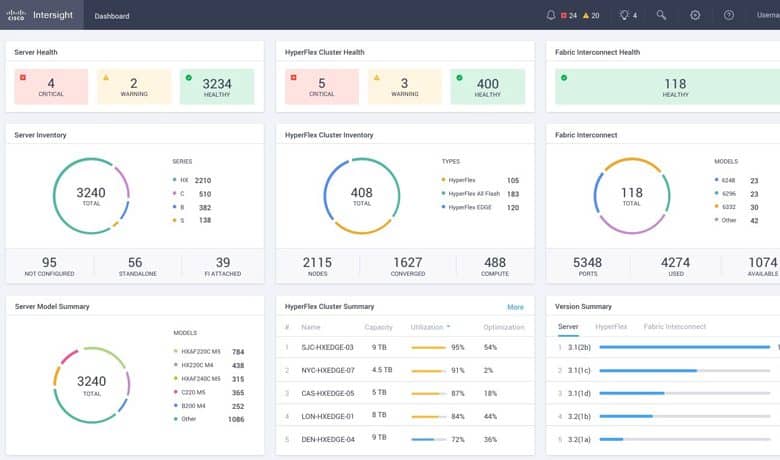Viewport: 780px width, 460px height.
Task: Select the Other models 42 legend entry
Action: [x=737, y=220]
